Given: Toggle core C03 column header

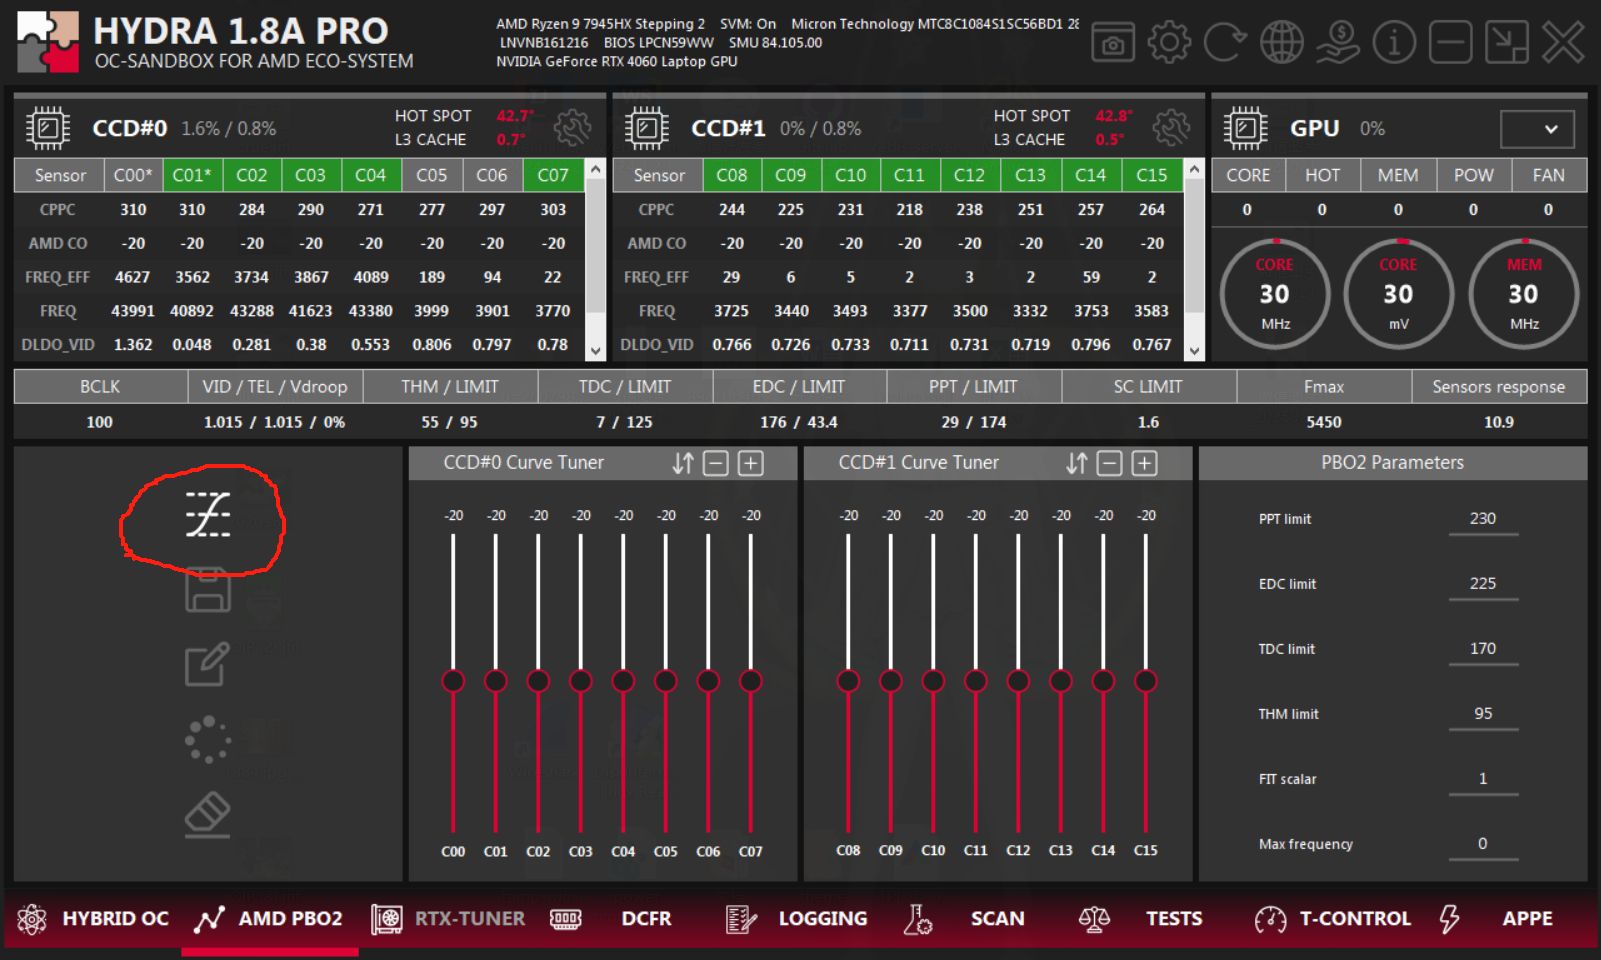Looking at the screenshot, I should click(x=310, y=175).
